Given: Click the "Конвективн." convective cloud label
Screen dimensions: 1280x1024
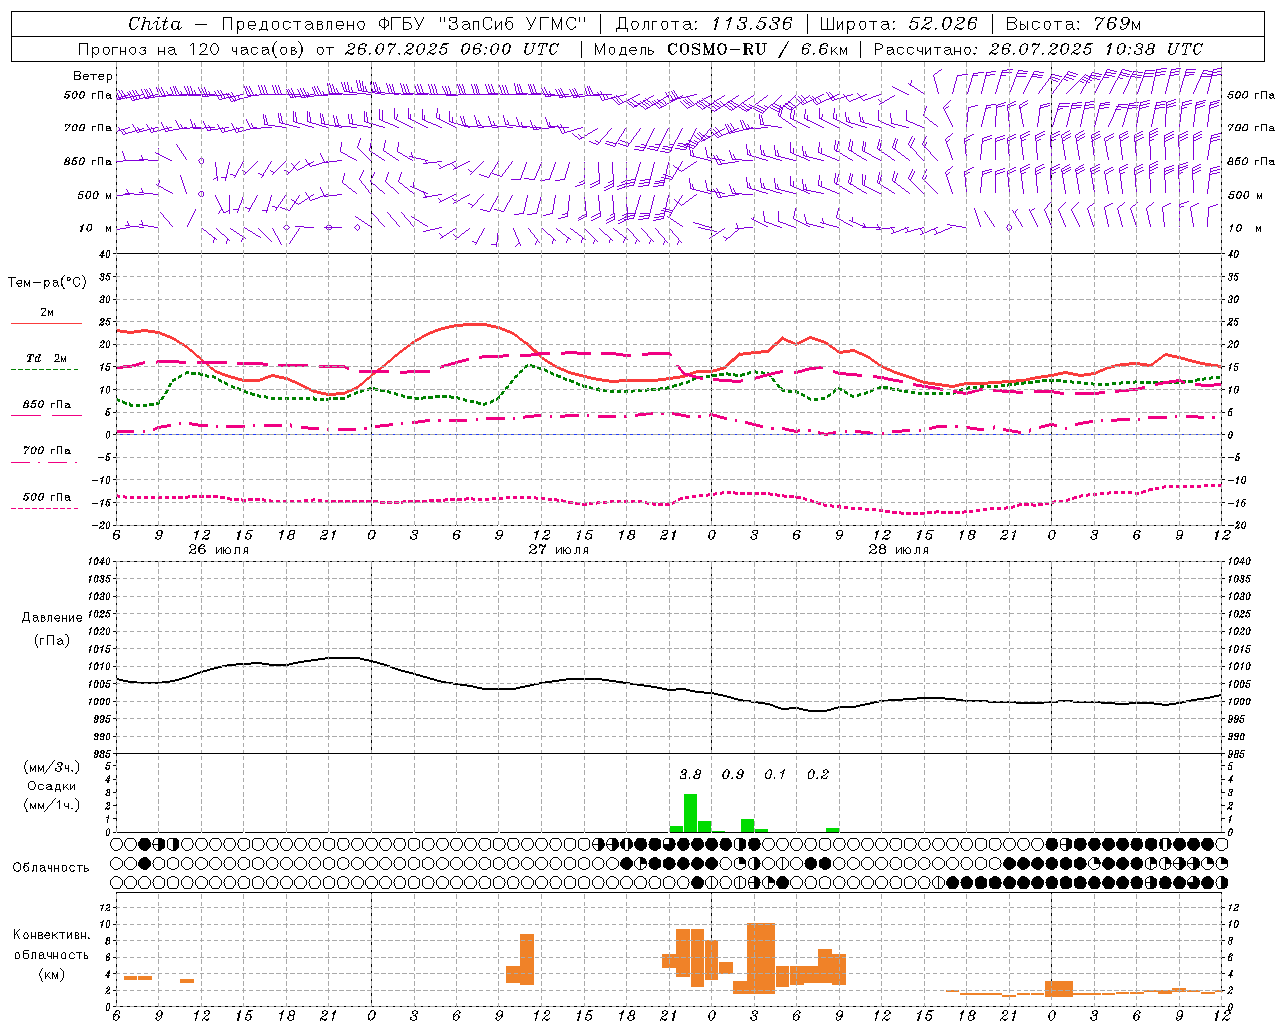Looking at the screenshot, I should click(52, 935).
